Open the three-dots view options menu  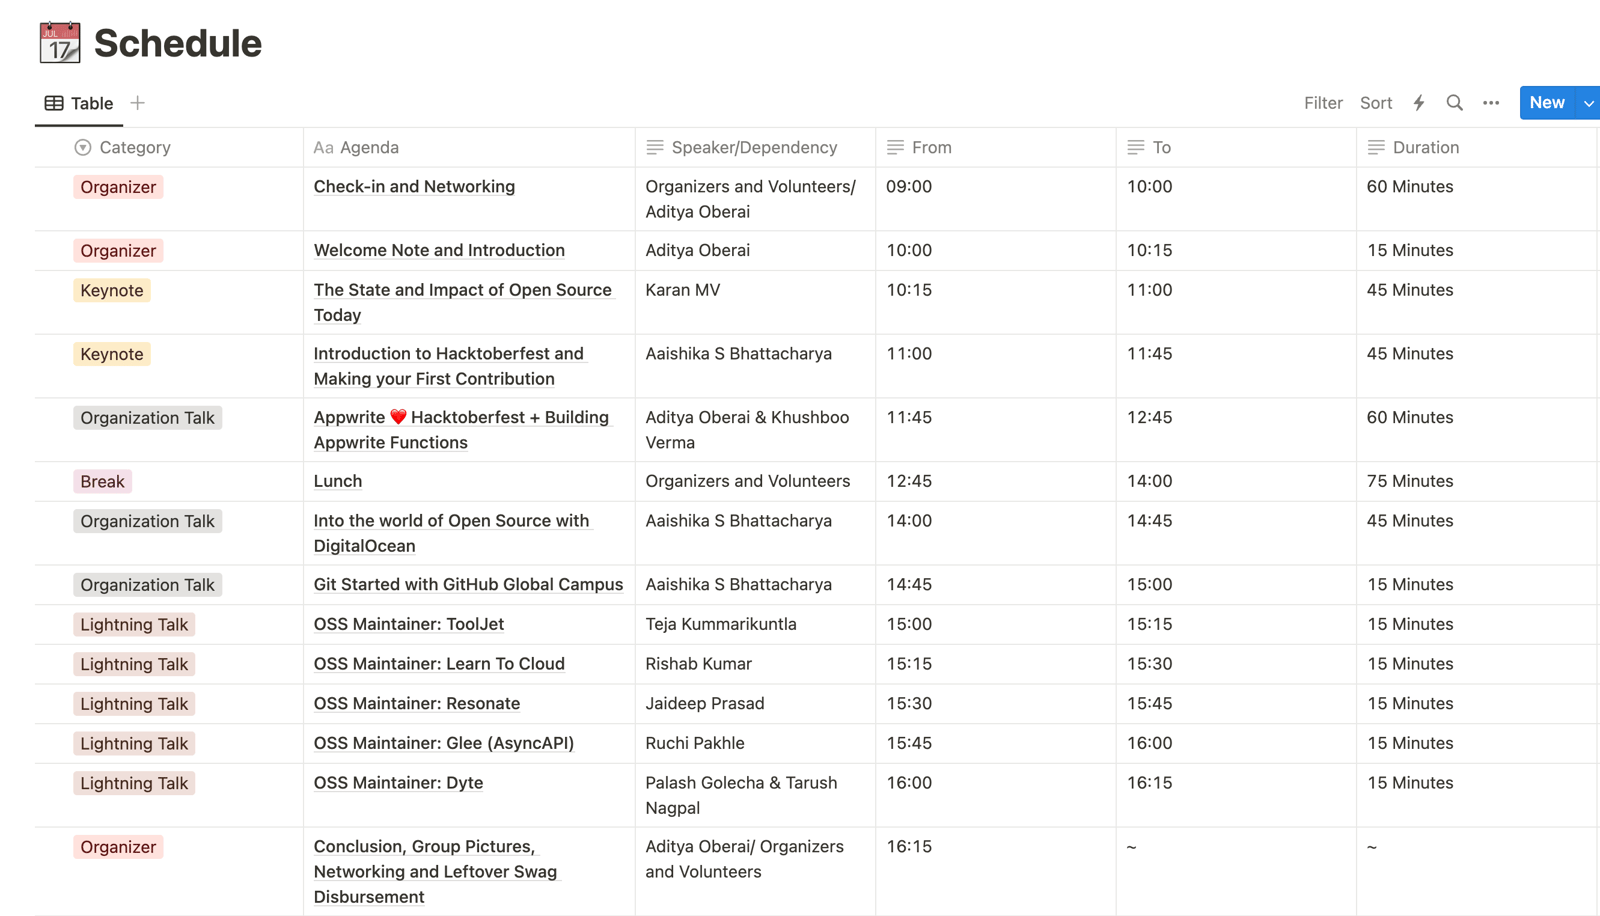click(x=1490, y=103)
